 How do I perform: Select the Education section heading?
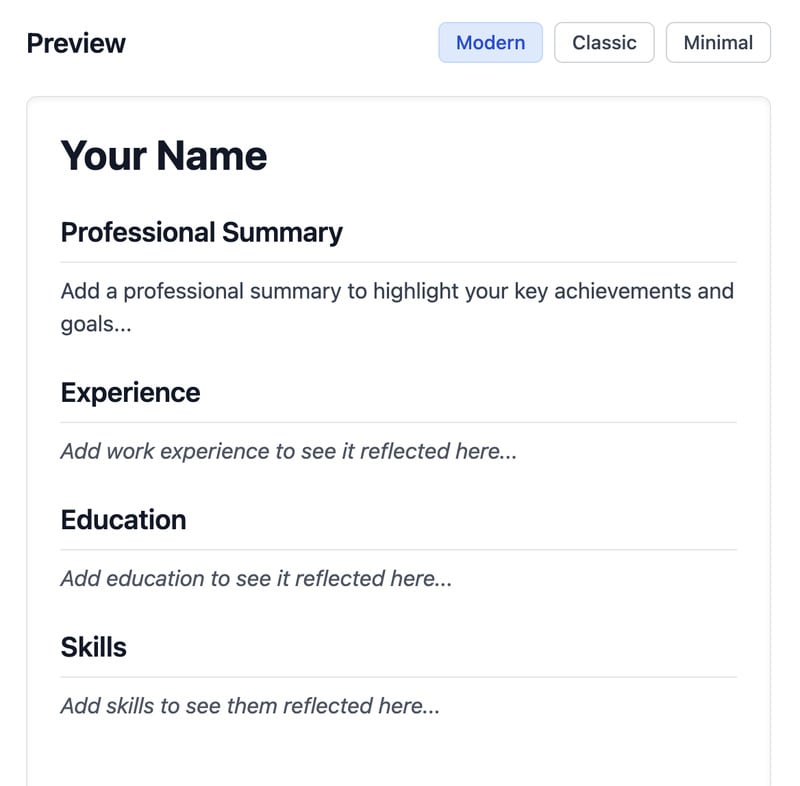pos(123,520)
